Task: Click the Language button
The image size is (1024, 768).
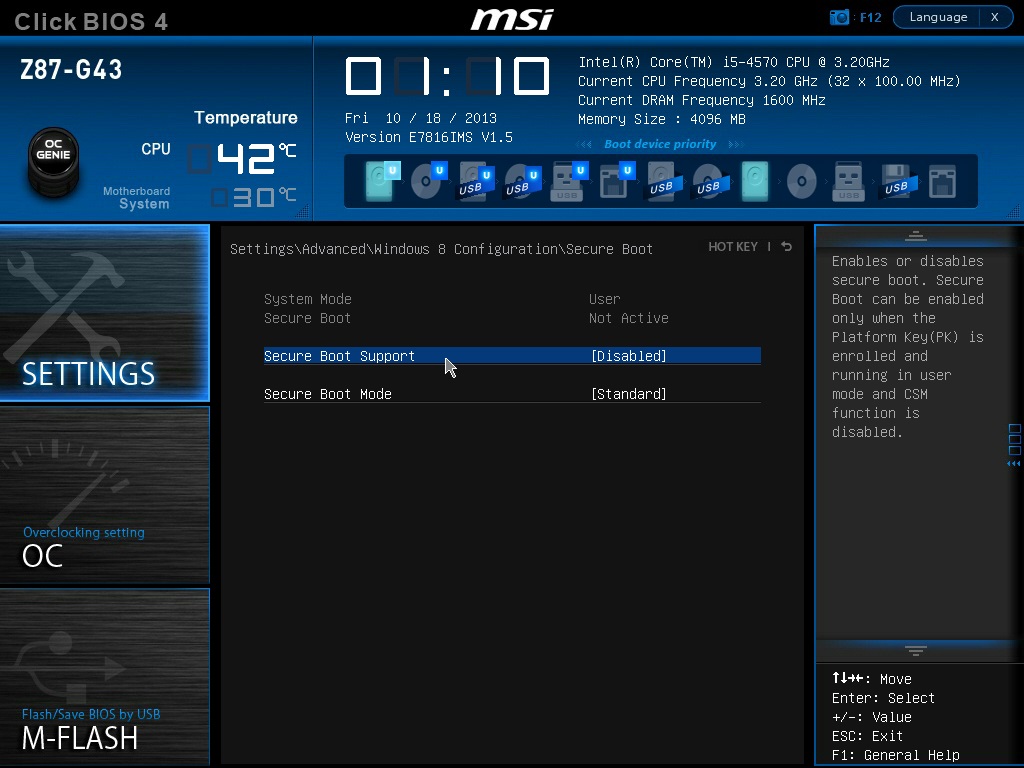Action: (x=938, y=17)
